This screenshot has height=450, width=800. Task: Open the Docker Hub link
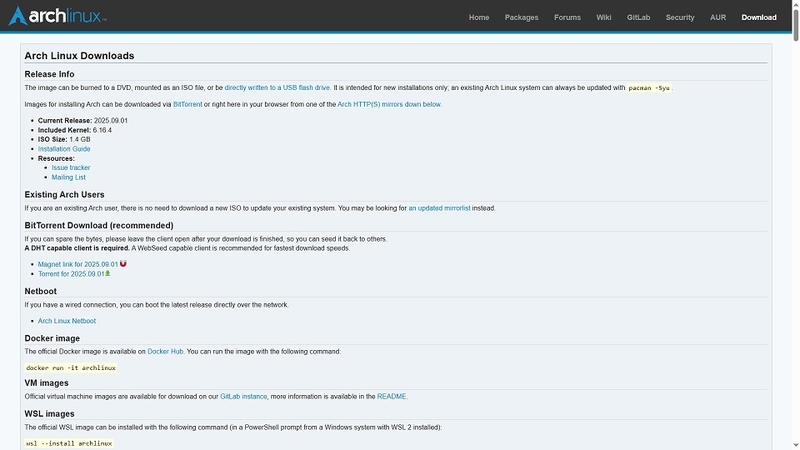165,352
